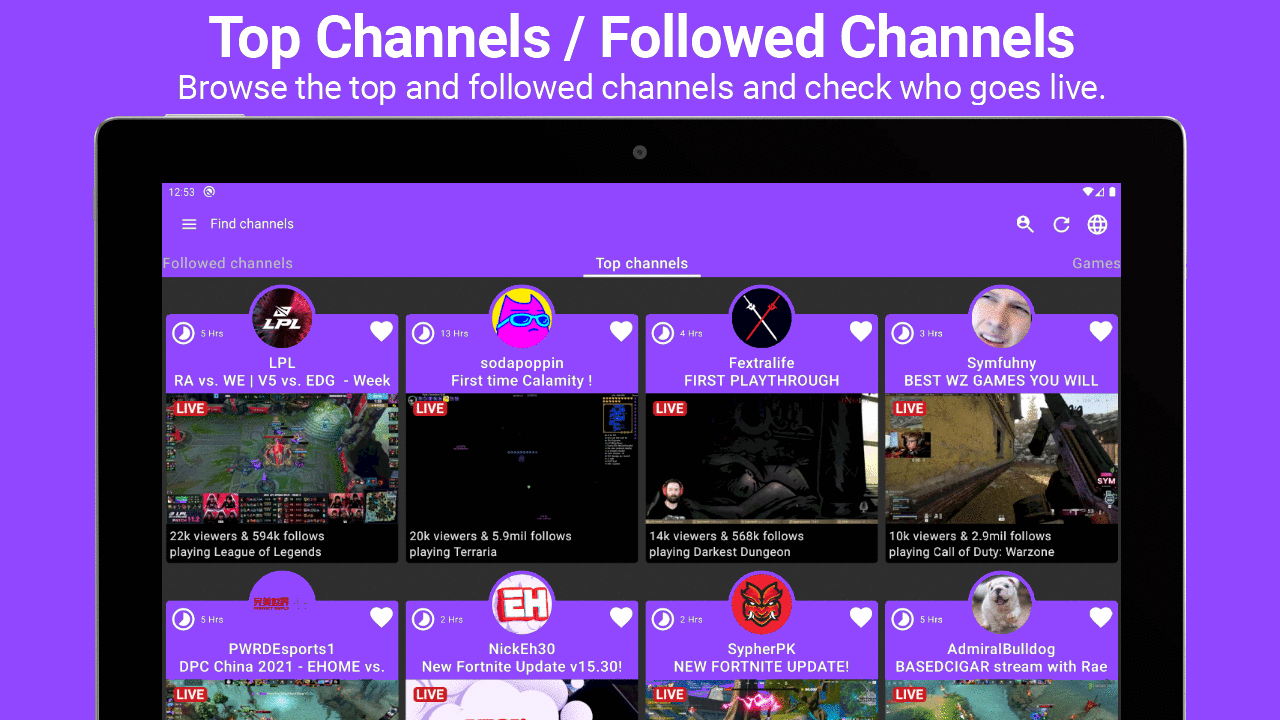Click the channel search magnifier icon
1280x720 pixels.
pos(1025,224)
